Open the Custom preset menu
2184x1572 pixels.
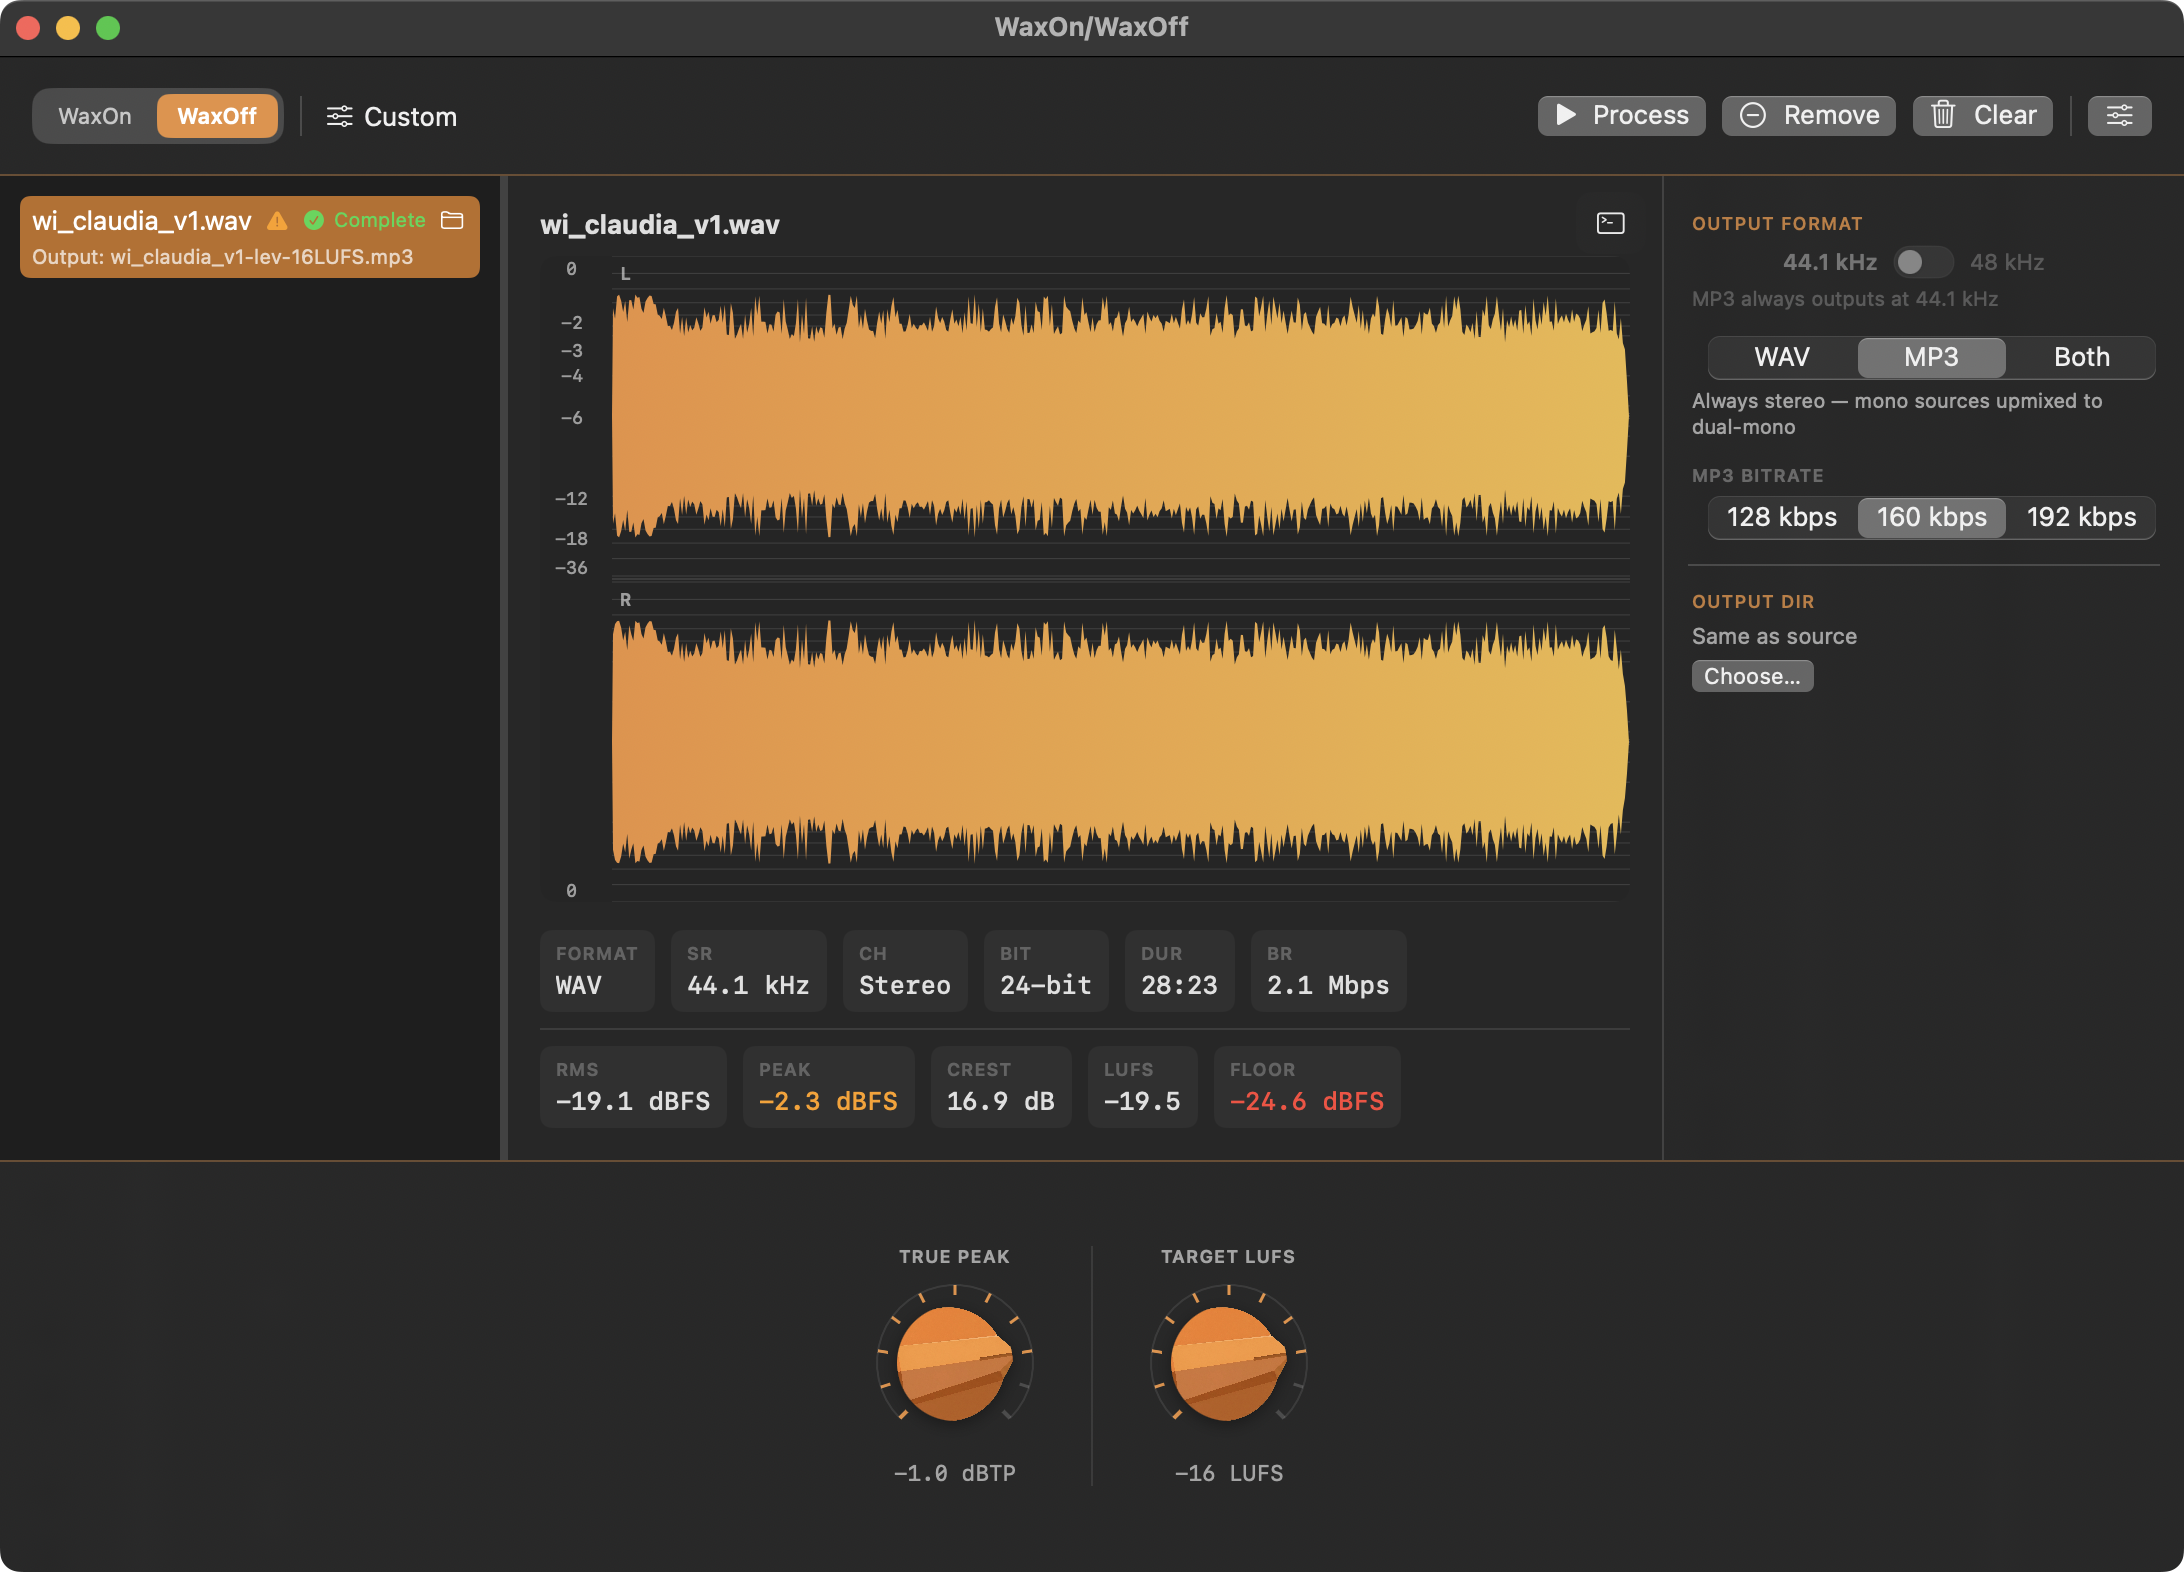pyautogui.click(x=391, y=117)
